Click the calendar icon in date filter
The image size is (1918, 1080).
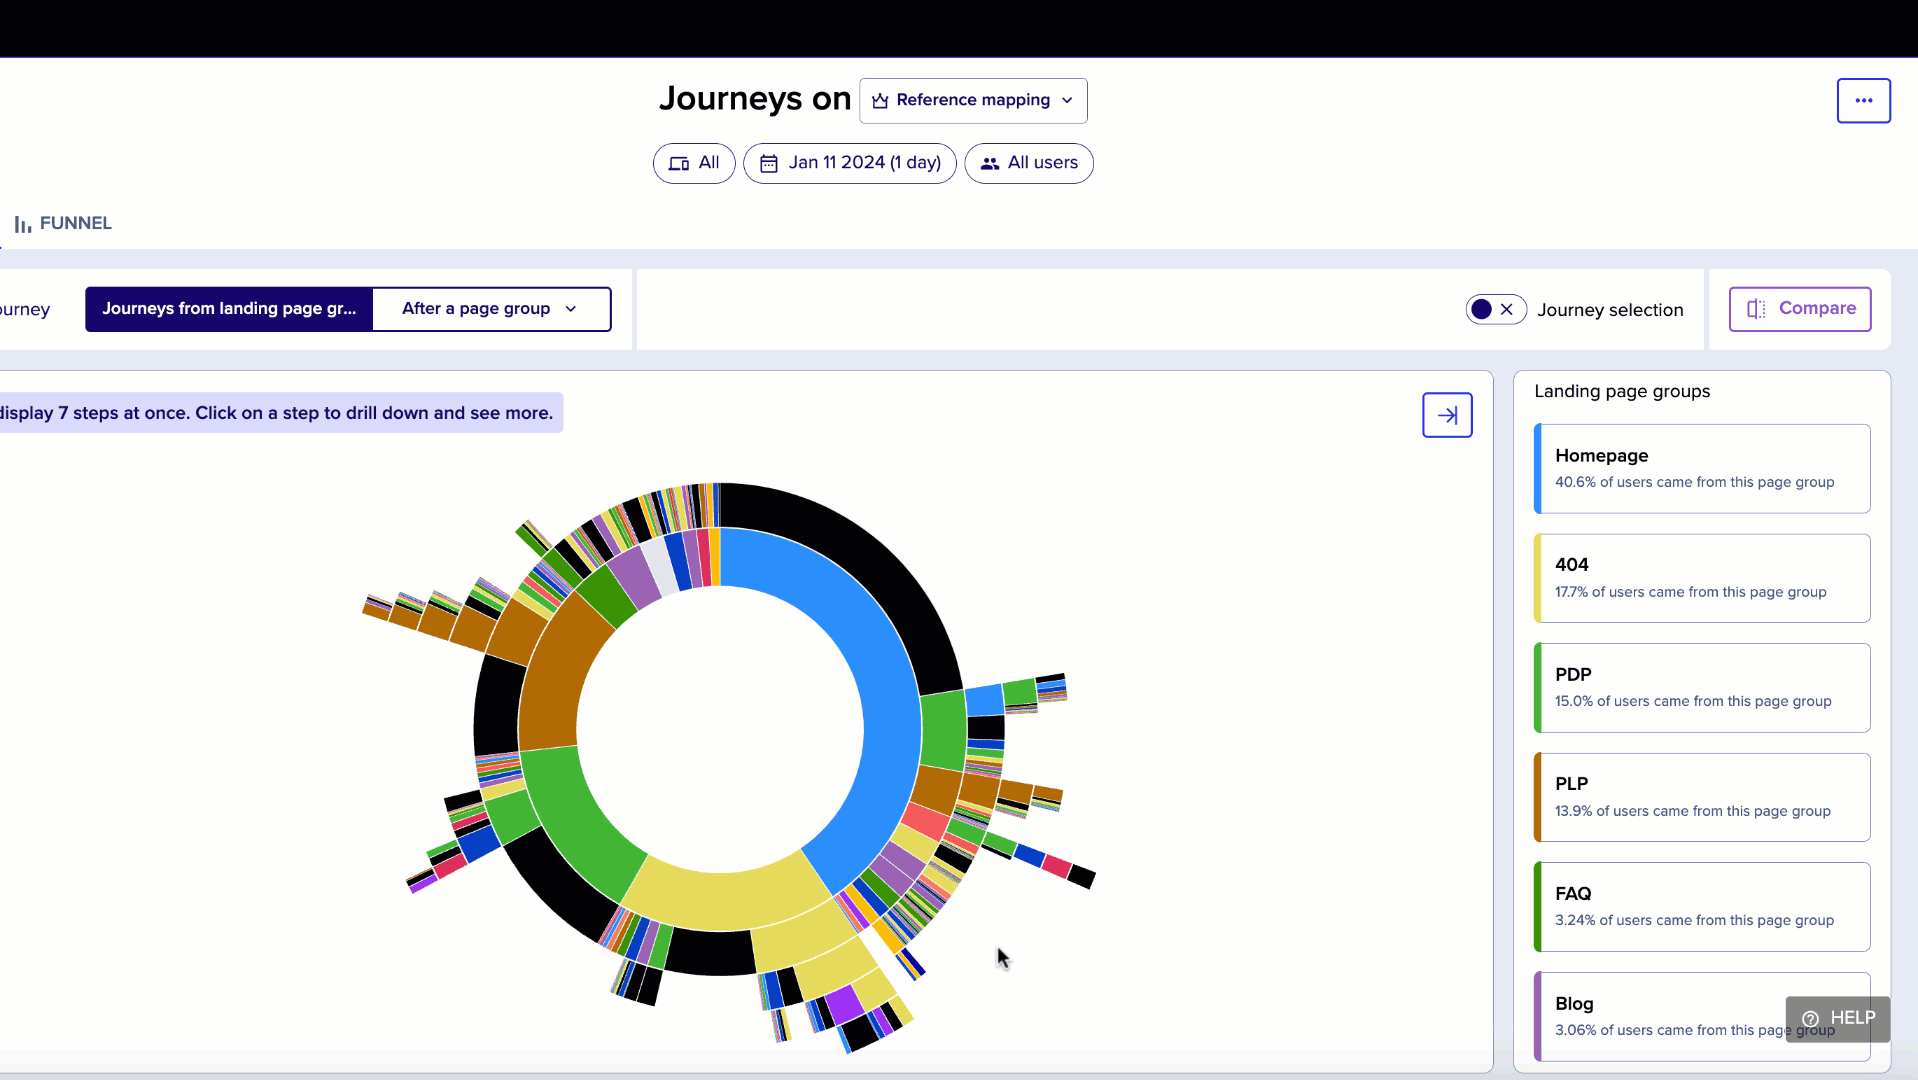tap(769, 164)
